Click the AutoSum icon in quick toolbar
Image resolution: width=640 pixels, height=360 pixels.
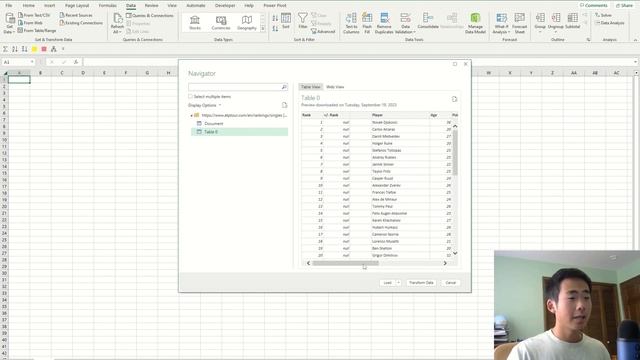(5, 49)
